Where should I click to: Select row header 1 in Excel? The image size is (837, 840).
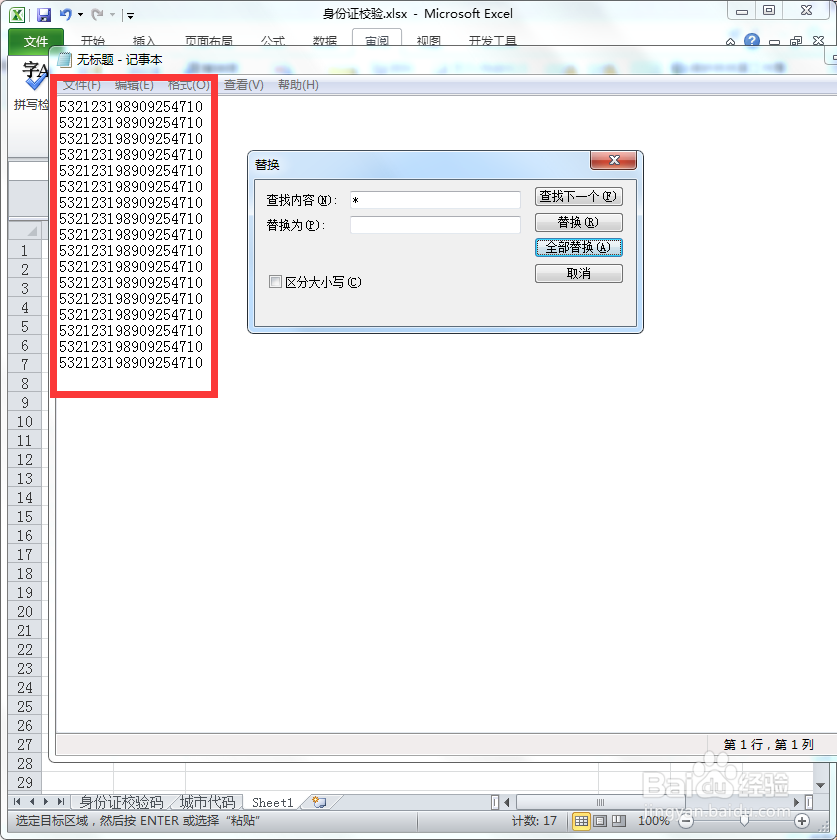[x=25, y=250]
